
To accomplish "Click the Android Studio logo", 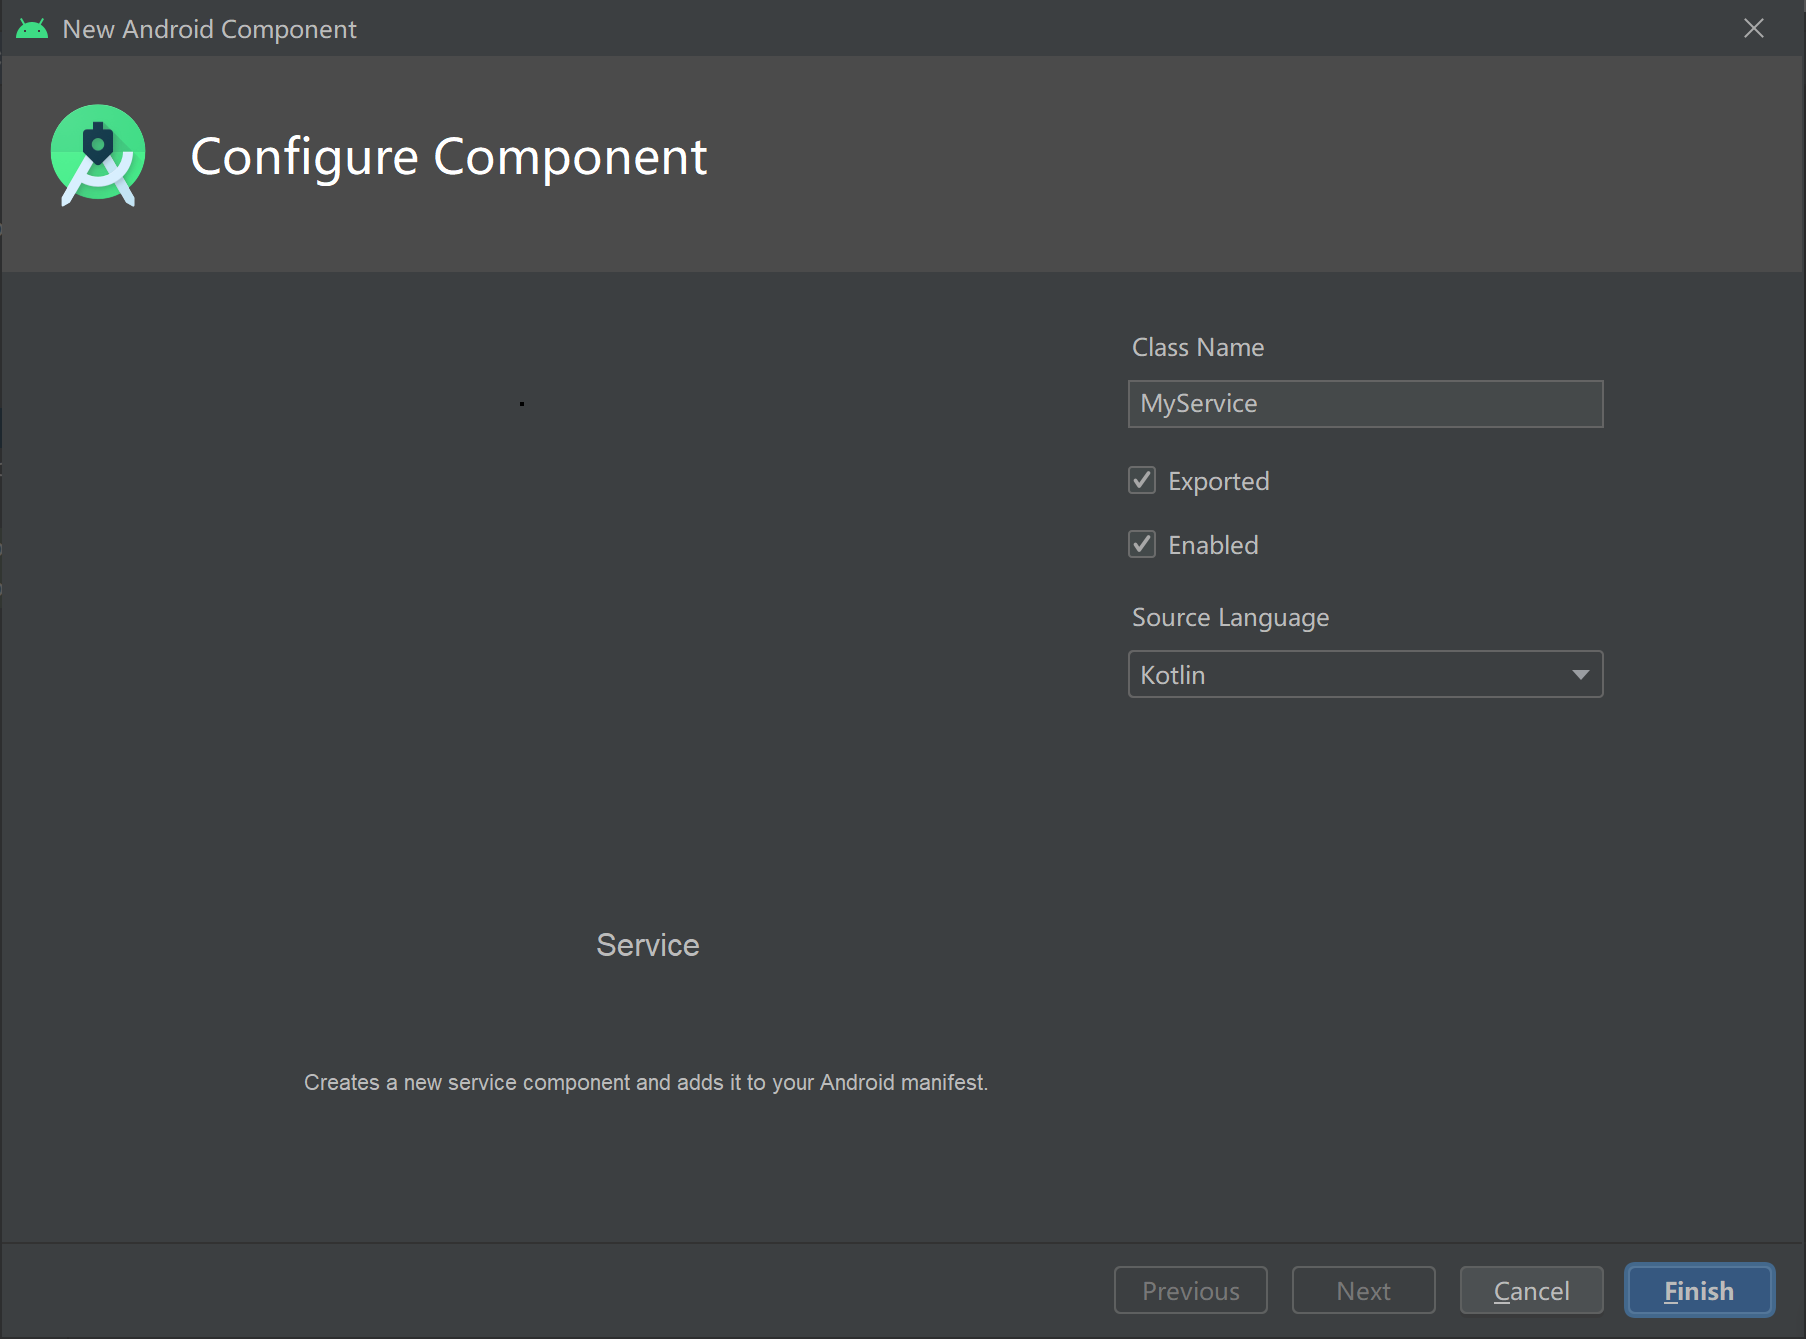I will click(98, 155).
